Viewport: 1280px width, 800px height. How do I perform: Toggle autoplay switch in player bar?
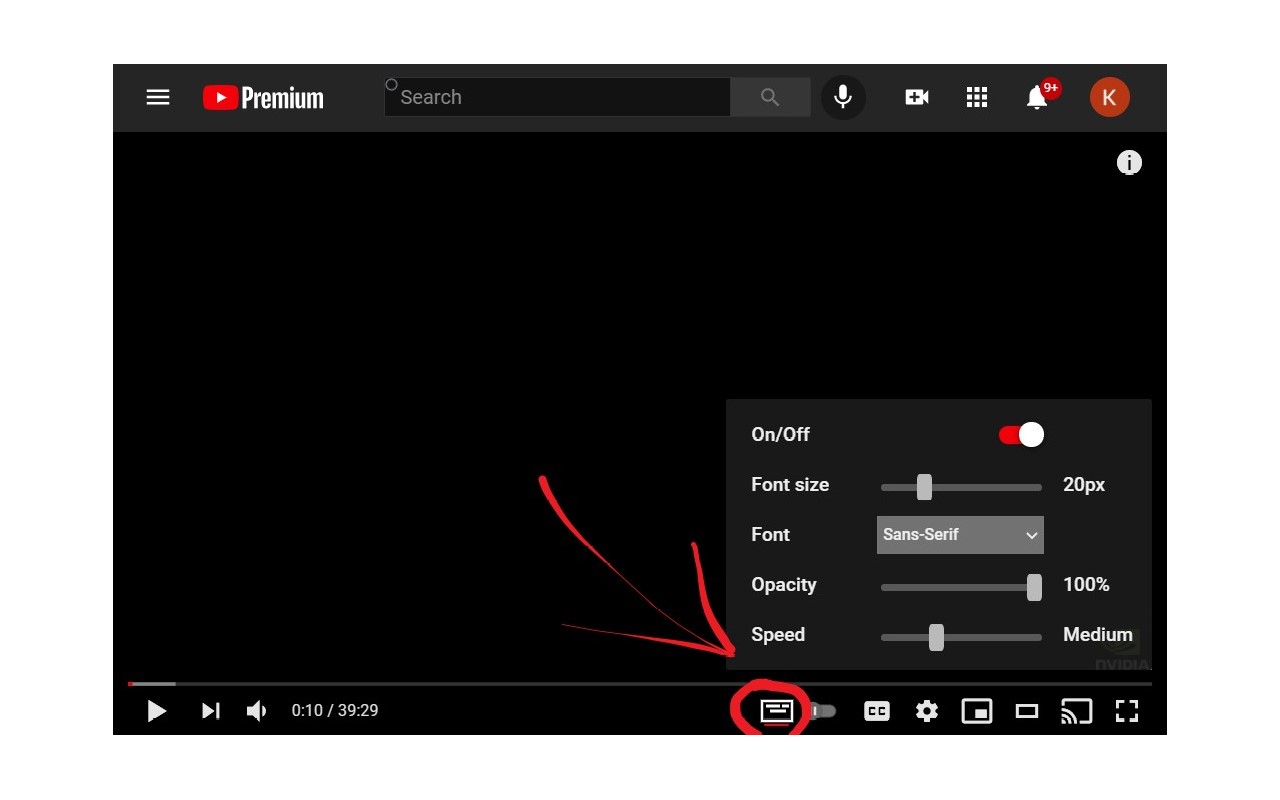tap(823, 711)
